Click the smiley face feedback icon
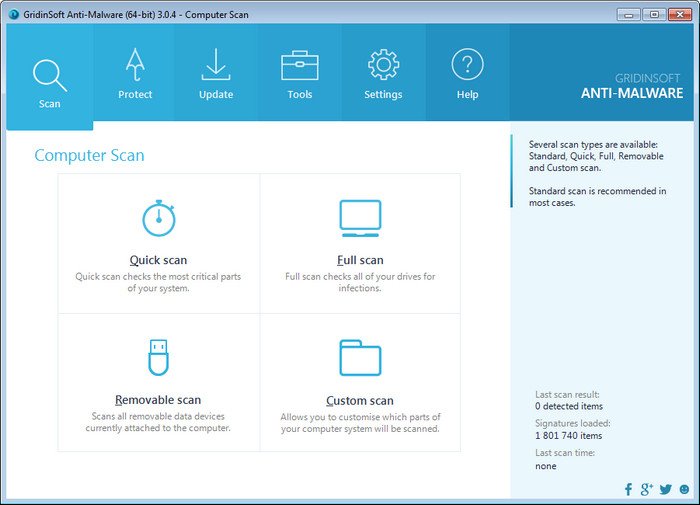The image size is (700, 505). (684, 489)
